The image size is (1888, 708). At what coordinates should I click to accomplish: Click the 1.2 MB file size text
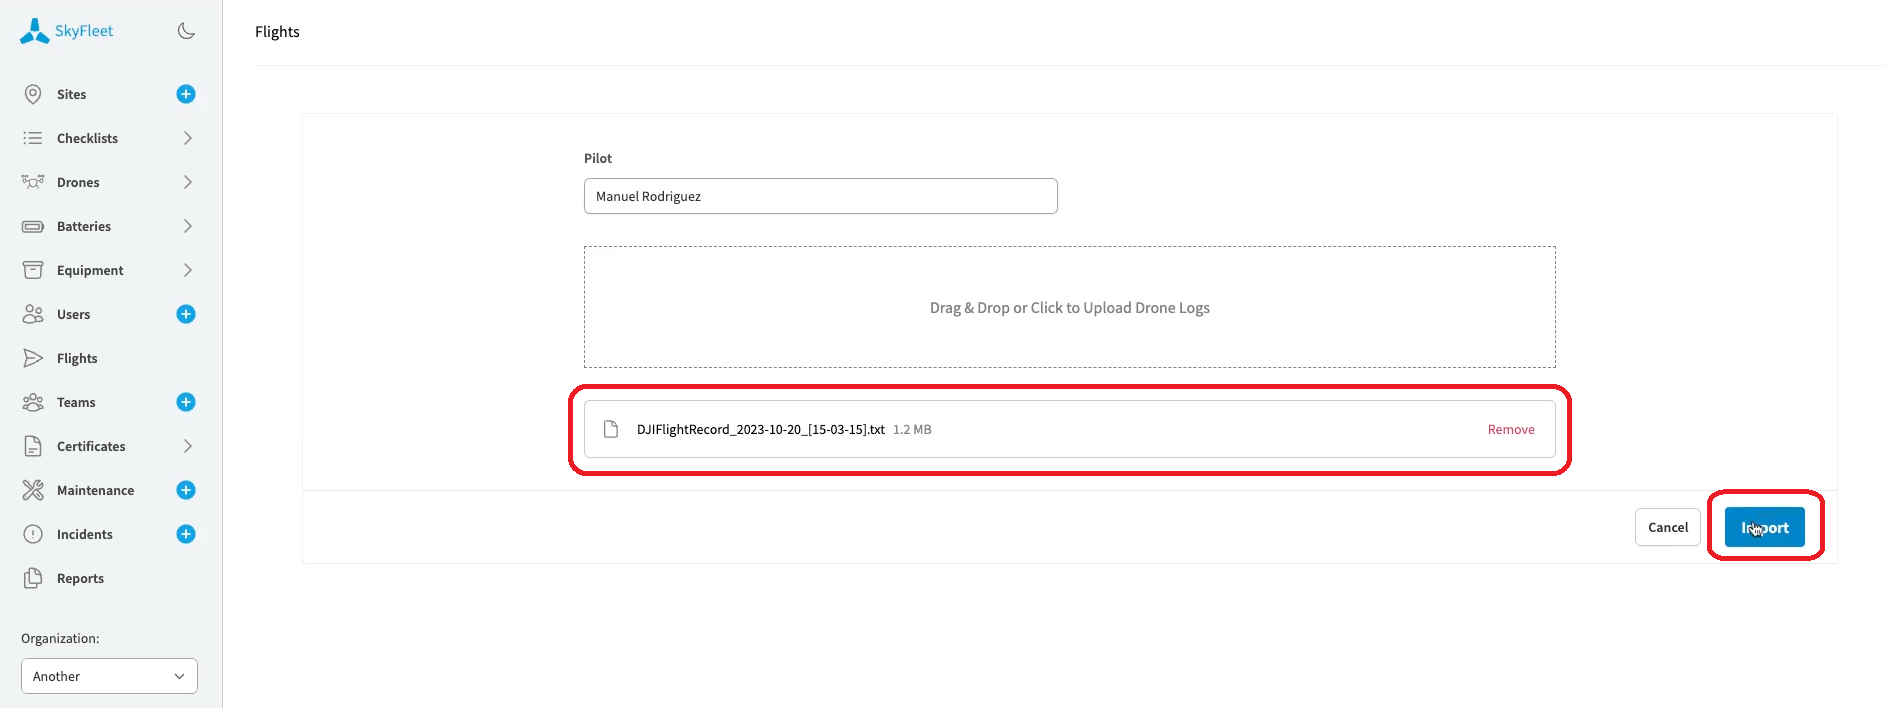912,429
